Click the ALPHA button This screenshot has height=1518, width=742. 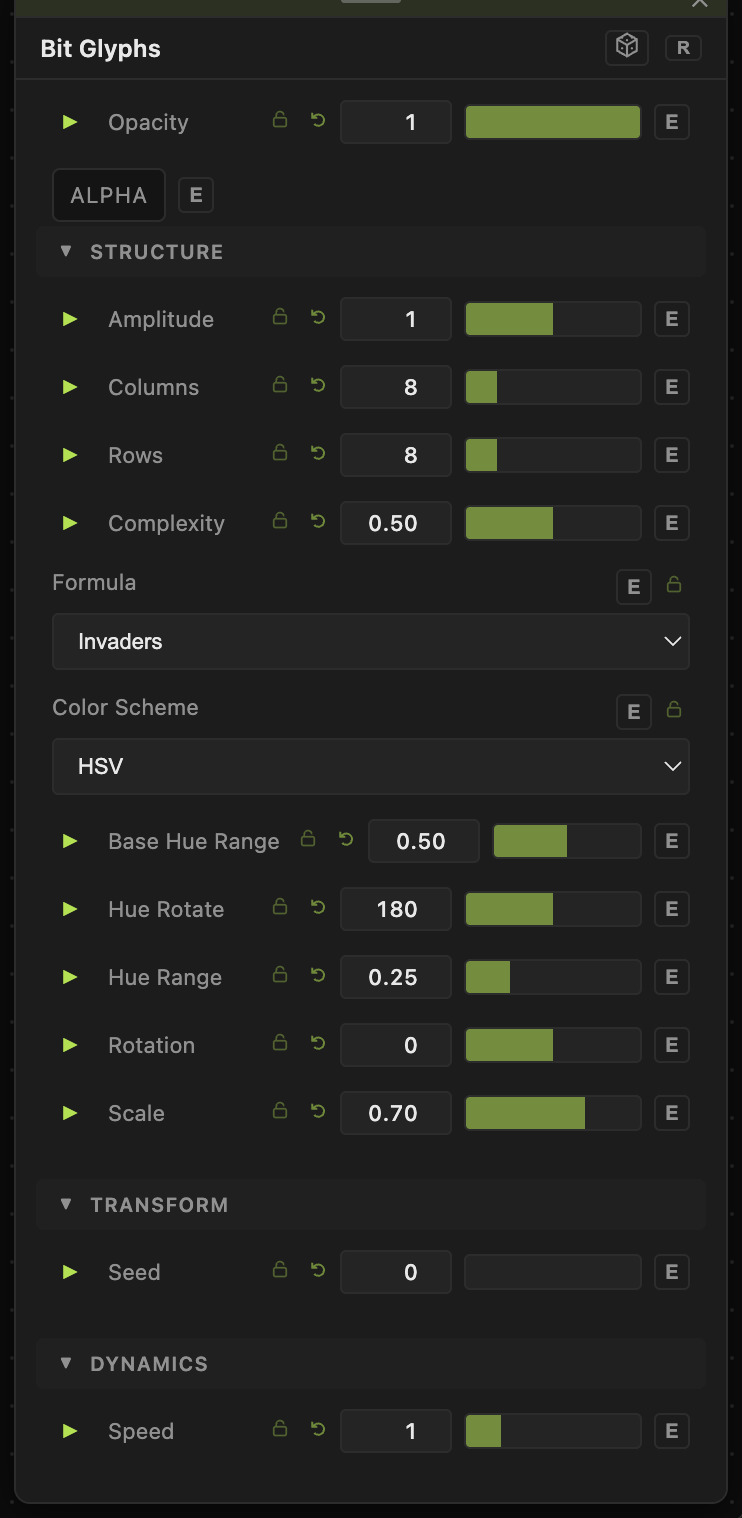click(x=108, y=195)
